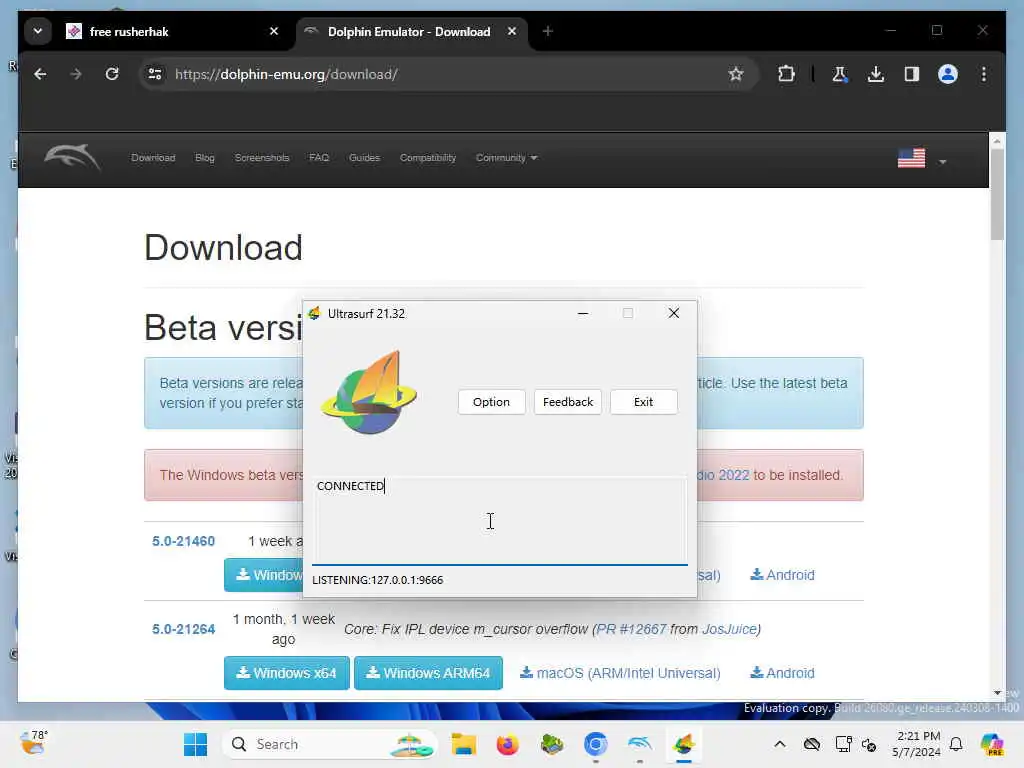Viewport: 1024px width, 768px height.
Task: Open the US flag language dropdown
Action: [x=921, y=159]
